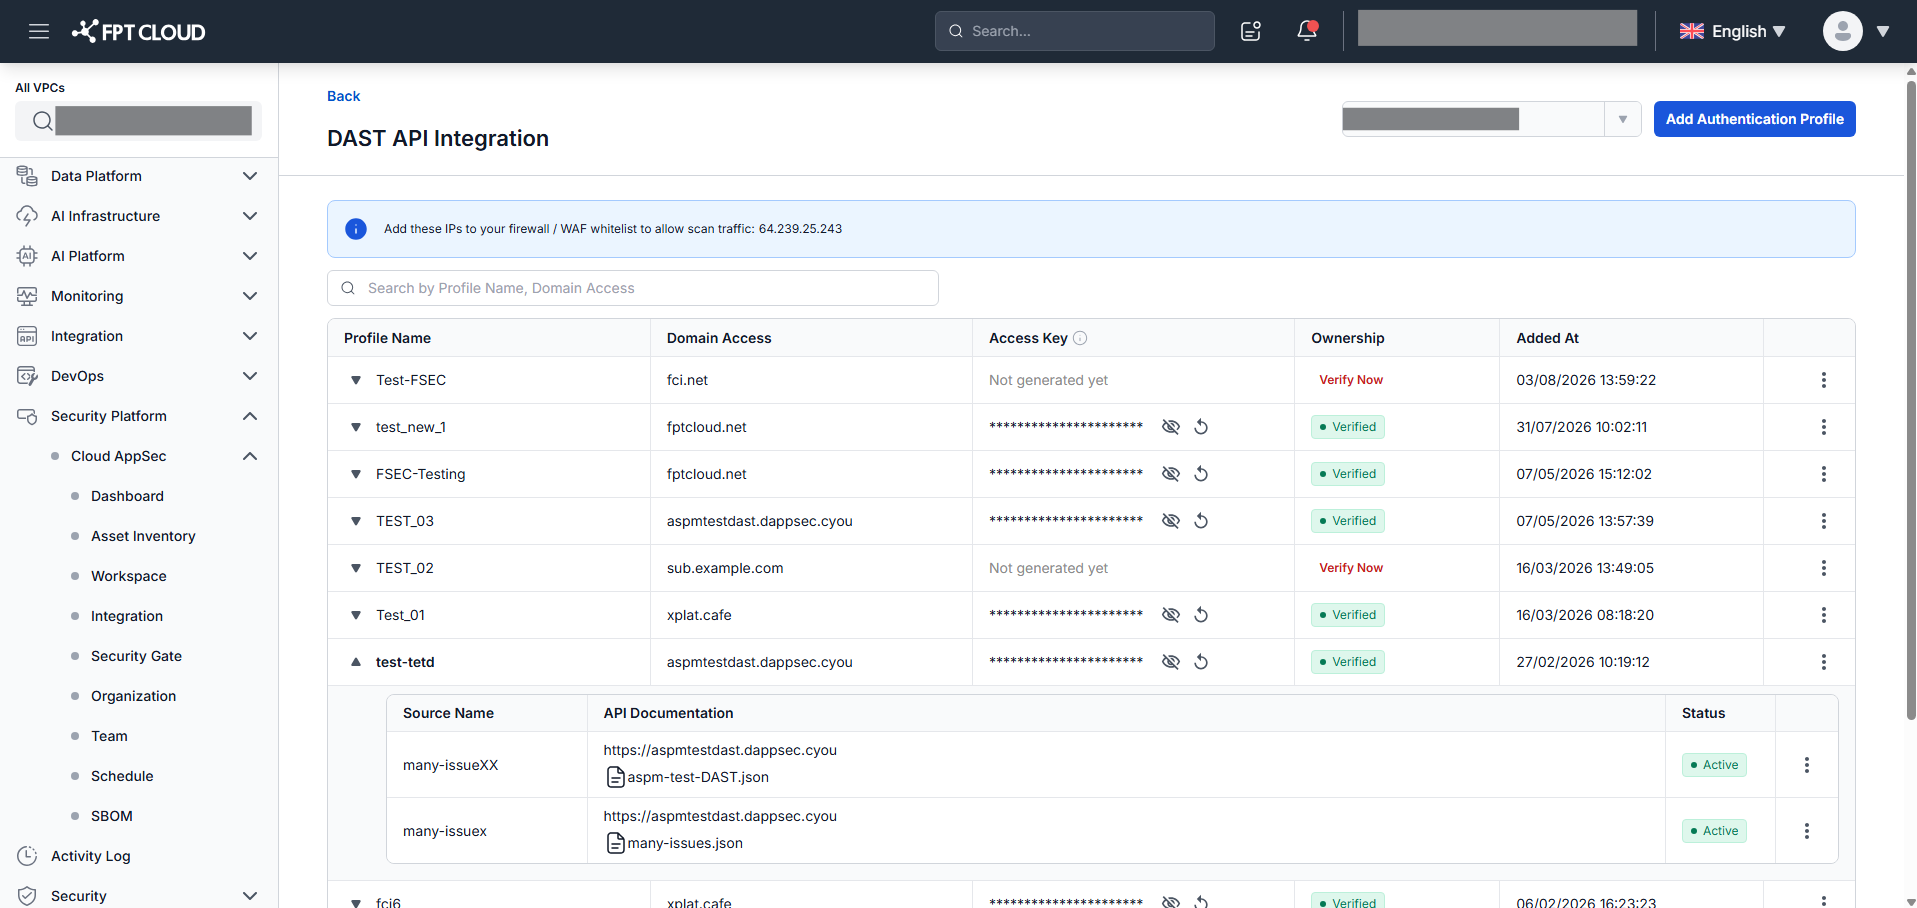Open the notifications bell
1917x908 pixels.
1307,31
